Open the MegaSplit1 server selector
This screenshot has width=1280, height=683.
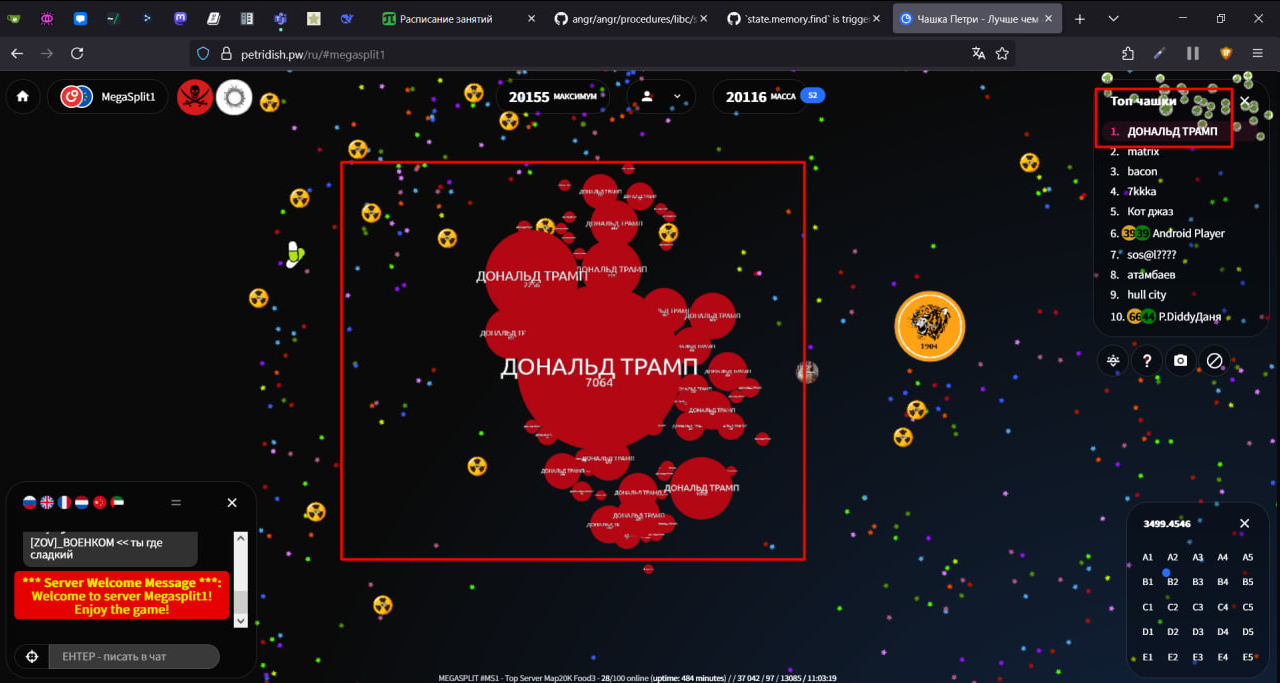click(x=113, y=97)
